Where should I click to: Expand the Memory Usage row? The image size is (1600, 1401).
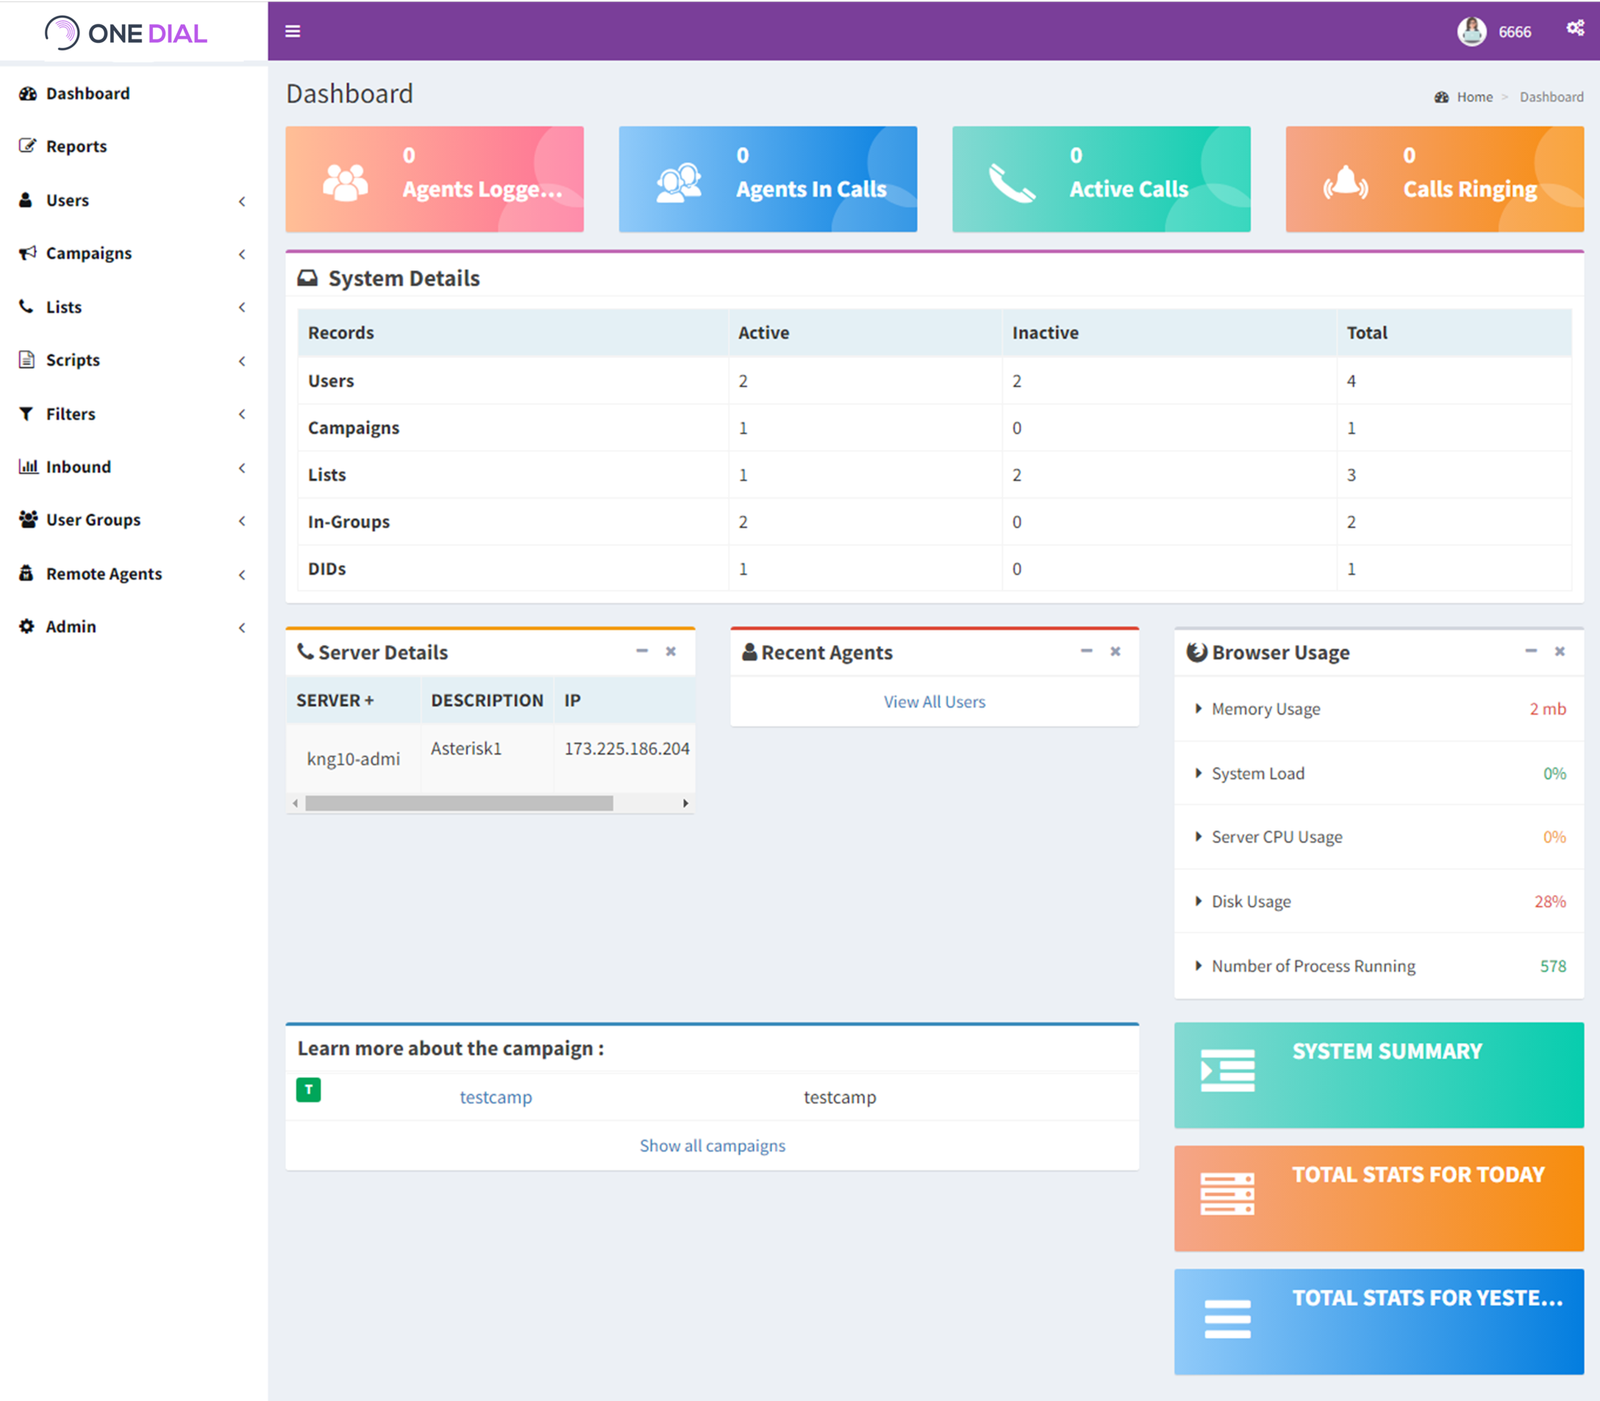click(1199, 709)
